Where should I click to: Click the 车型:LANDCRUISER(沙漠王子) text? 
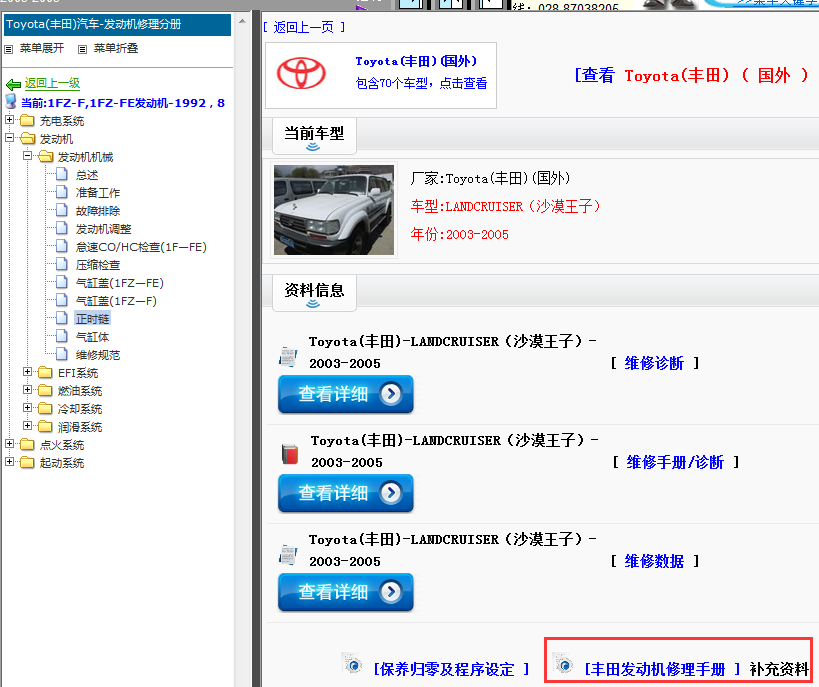click(x=505, y=206)
